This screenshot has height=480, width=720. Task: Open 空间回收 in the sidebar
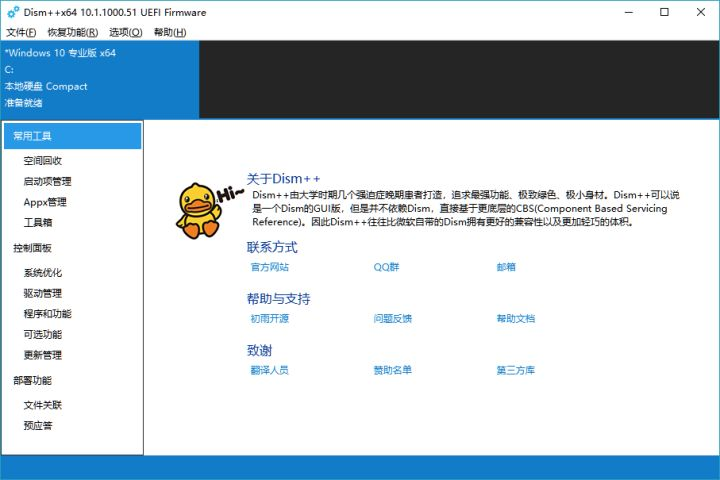pos(43,160)
